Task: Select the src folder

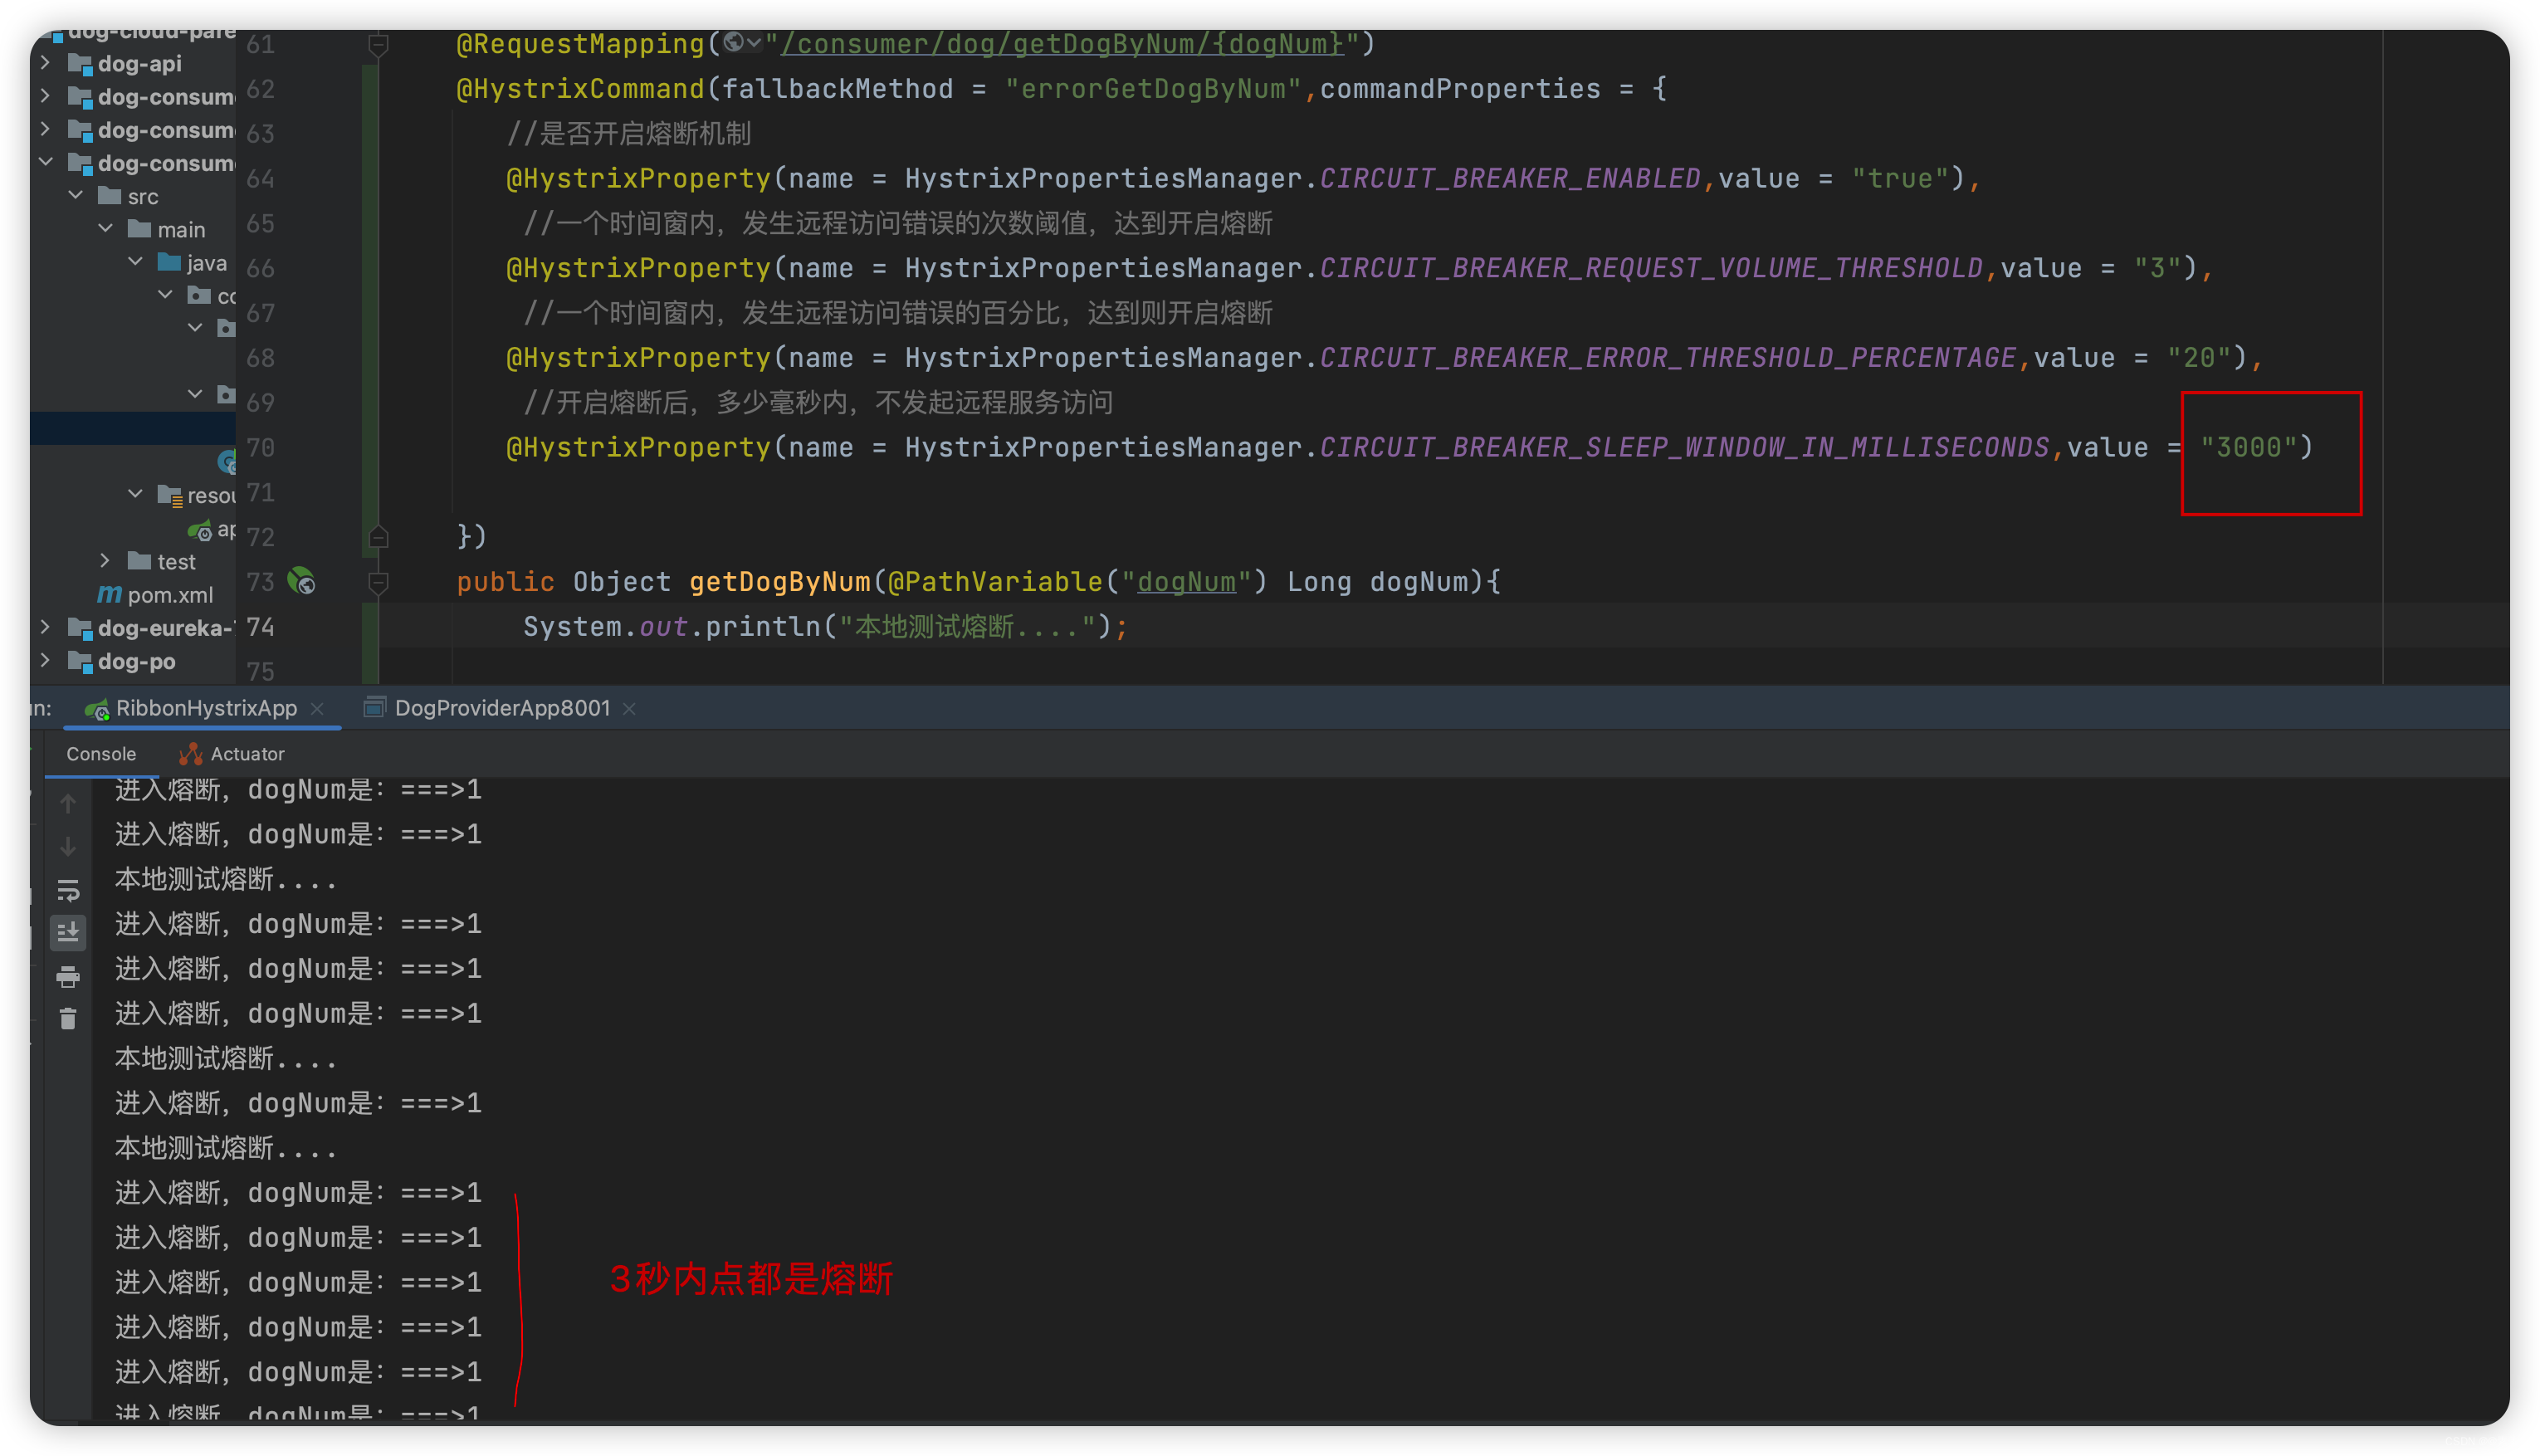Action: click(128, 196)
